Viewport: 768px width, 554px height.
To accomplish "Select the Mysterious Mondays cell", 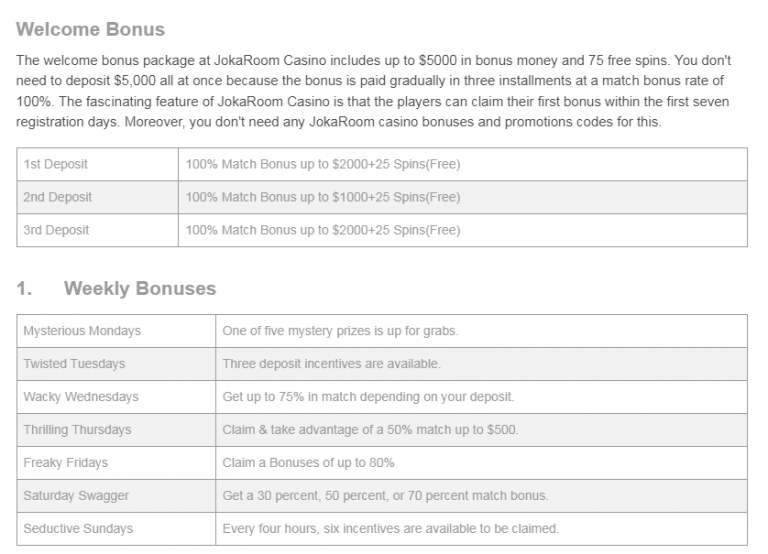I will pos(82,331).
